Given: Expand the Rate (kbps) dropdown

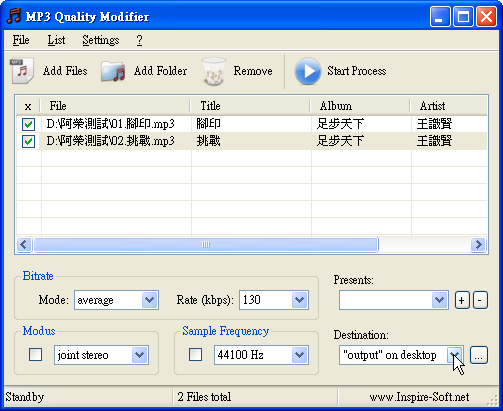Looking at the screenshot, I should [274, 300].
